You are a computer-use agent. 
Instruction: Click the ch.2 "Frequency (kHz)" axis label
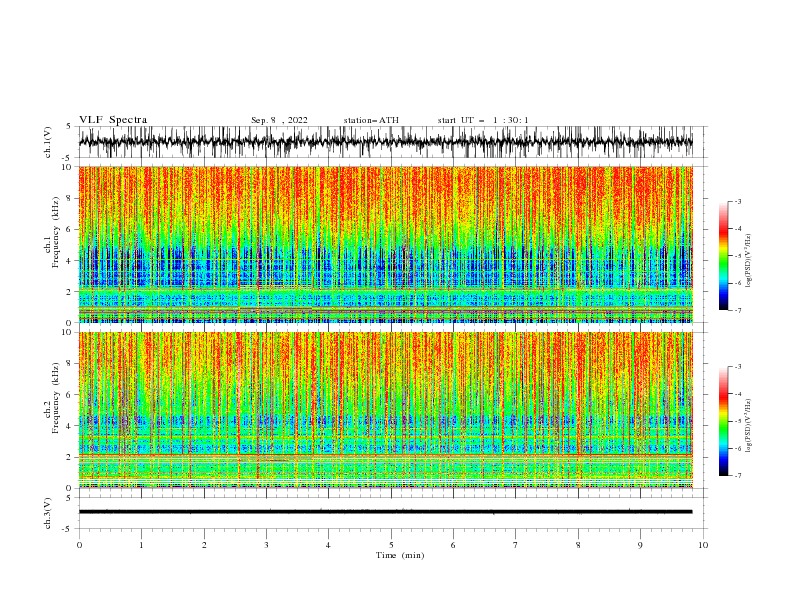coord(58,397)
